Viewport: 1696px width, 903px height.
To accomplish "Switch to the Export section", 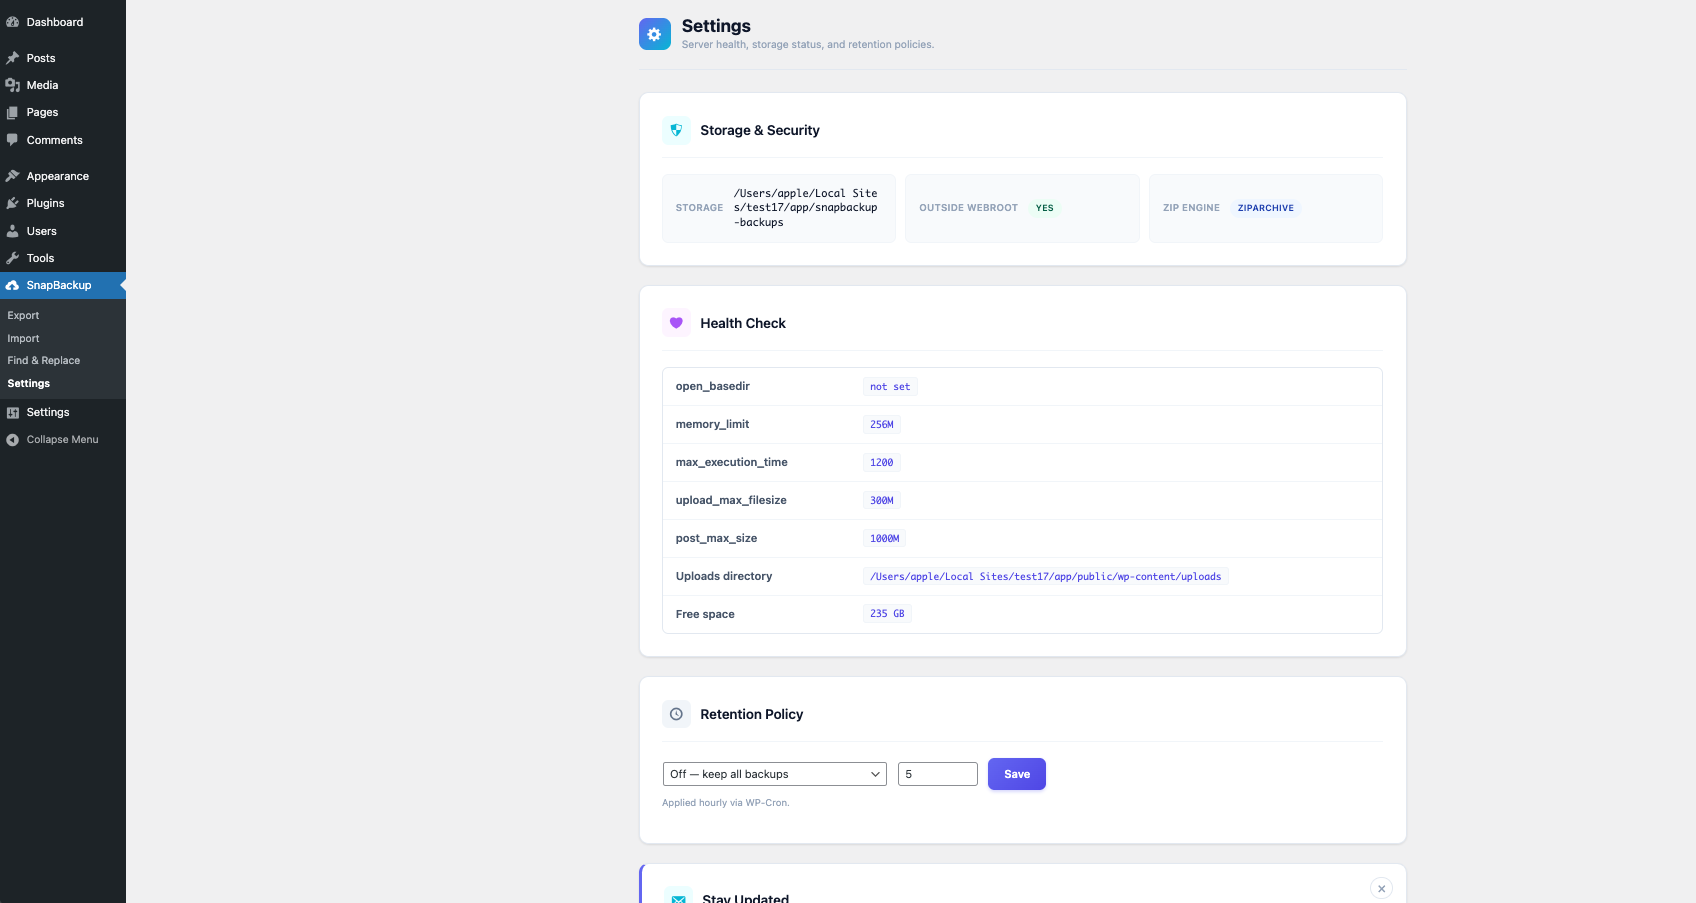I will pos(23,315).
